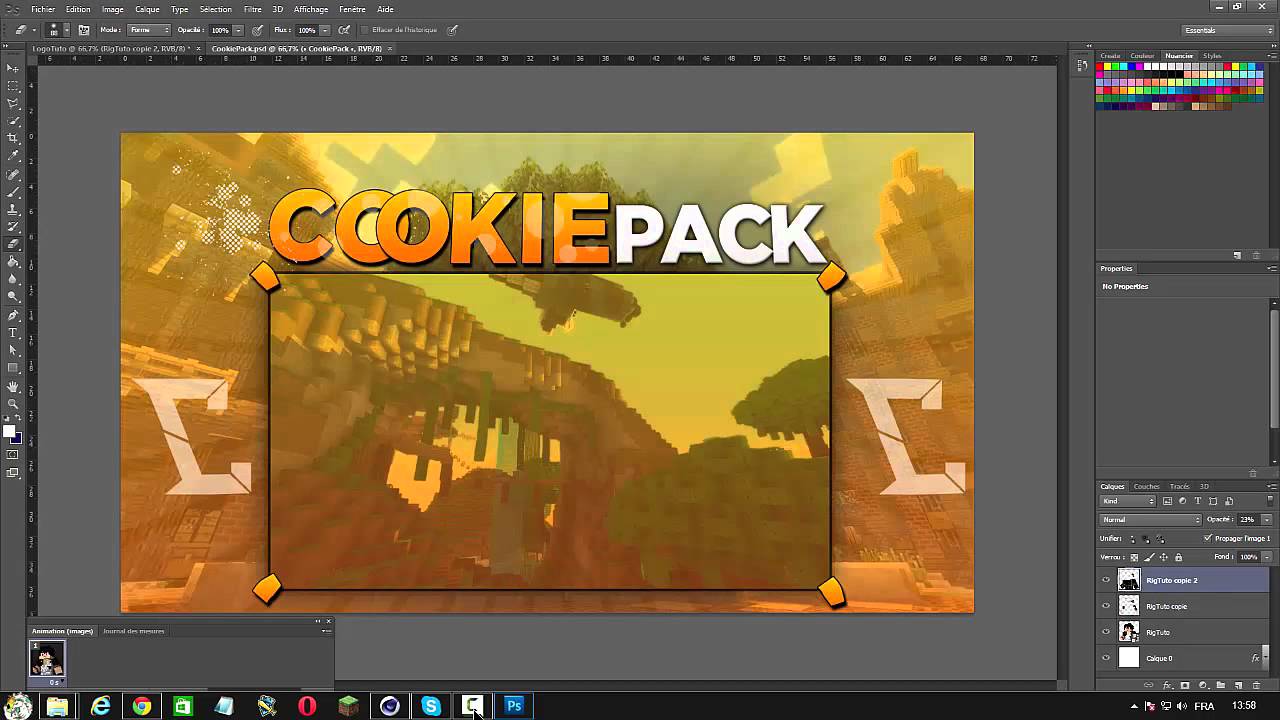Create new adjustment layer icon
The width and height of the screenshot is (1280, 720).
tap(1203, 685)
